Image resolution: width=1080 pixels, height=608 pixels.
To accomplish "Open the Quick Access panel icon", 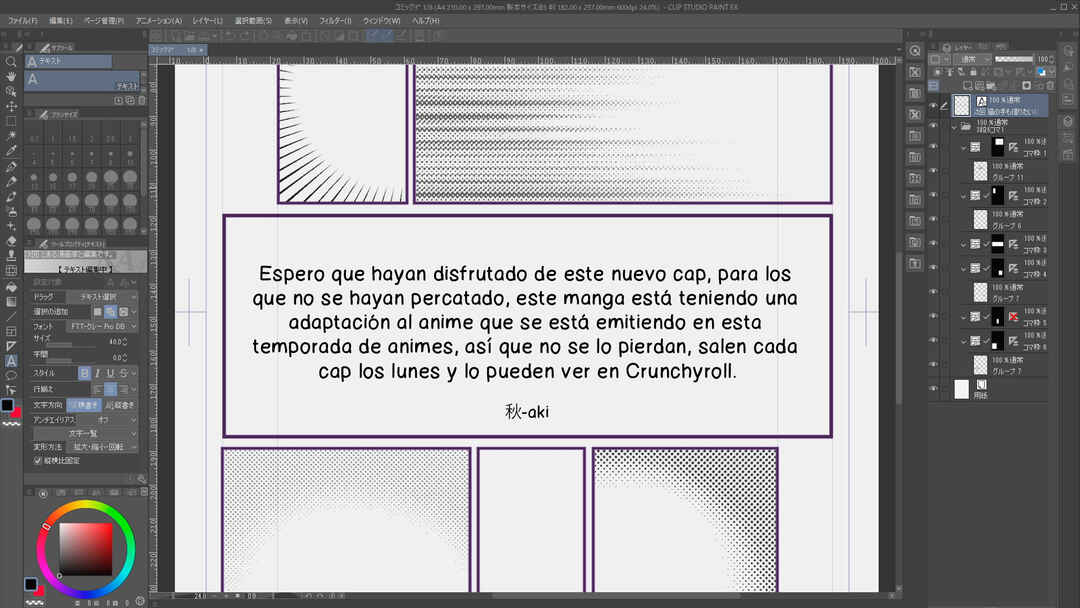I will [915, 51].
